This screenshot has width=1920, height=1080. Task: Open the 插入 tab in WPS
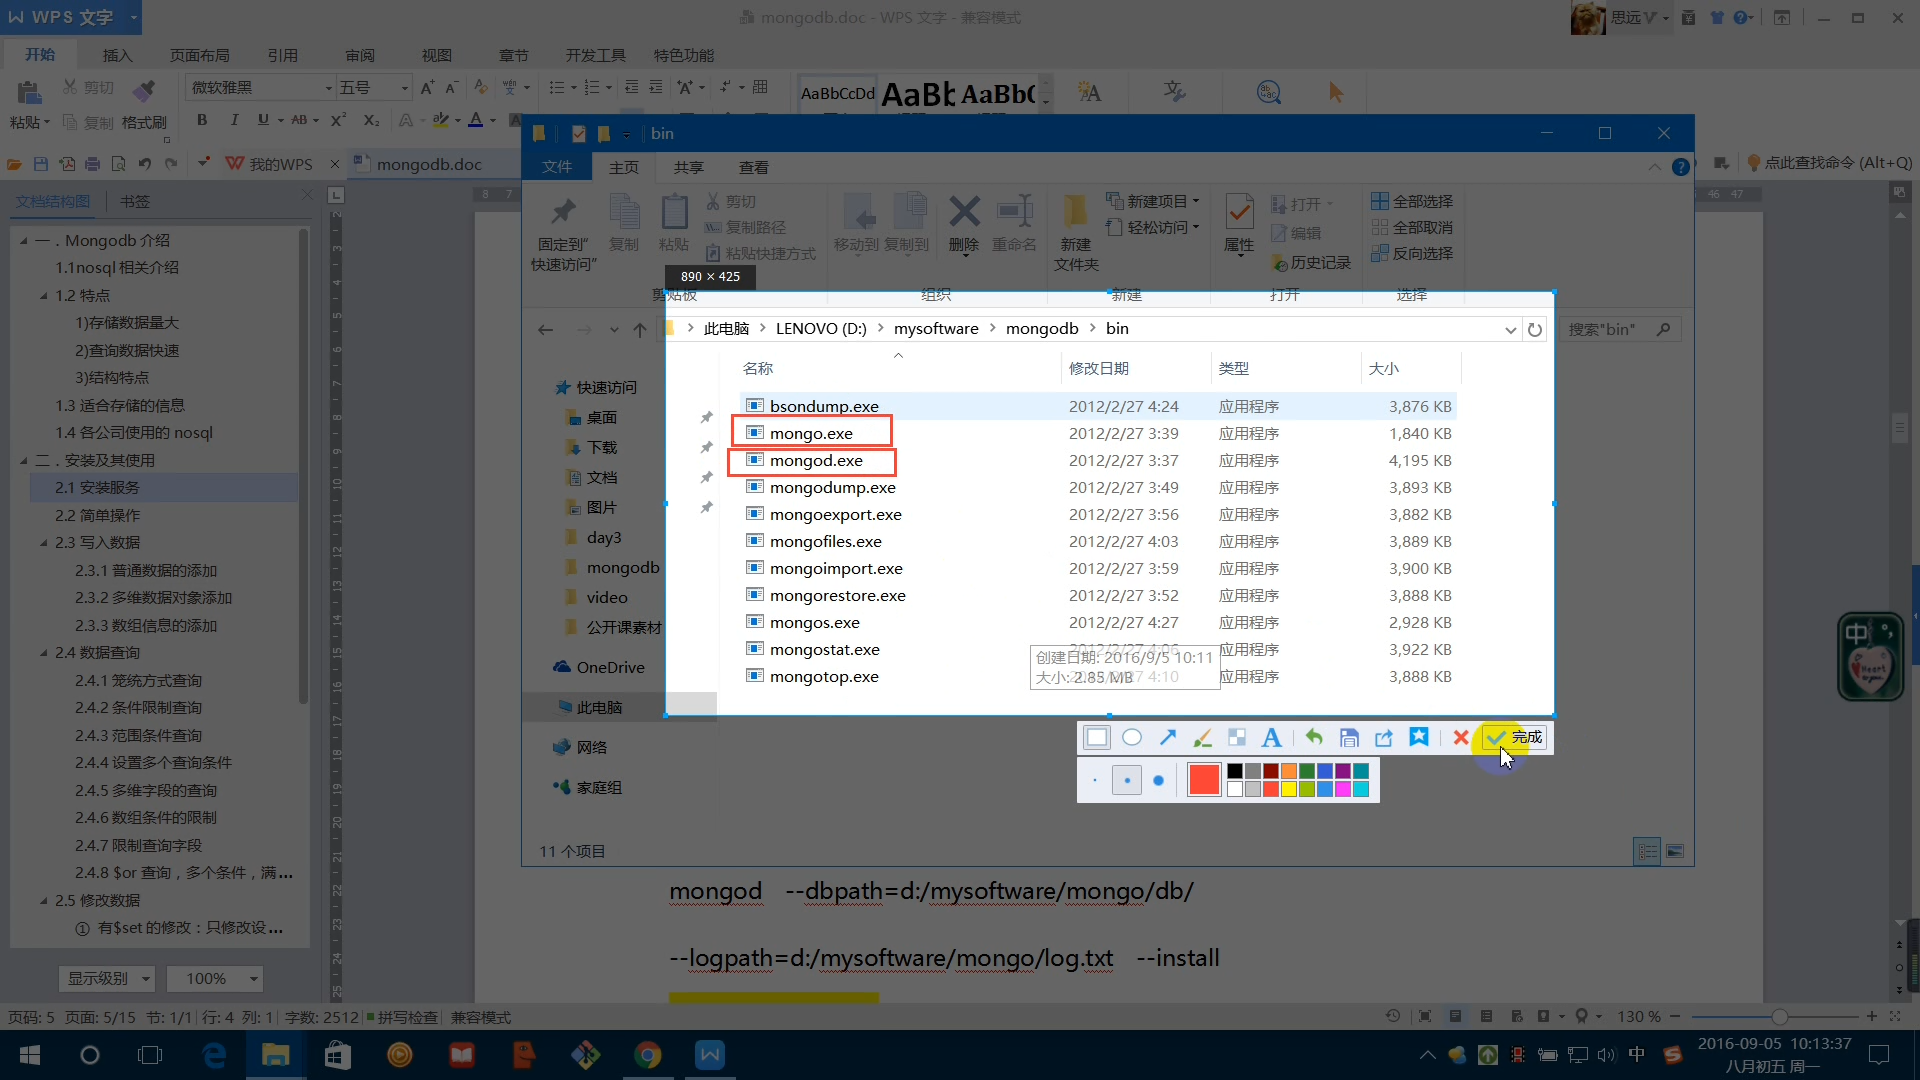[117, 55]
